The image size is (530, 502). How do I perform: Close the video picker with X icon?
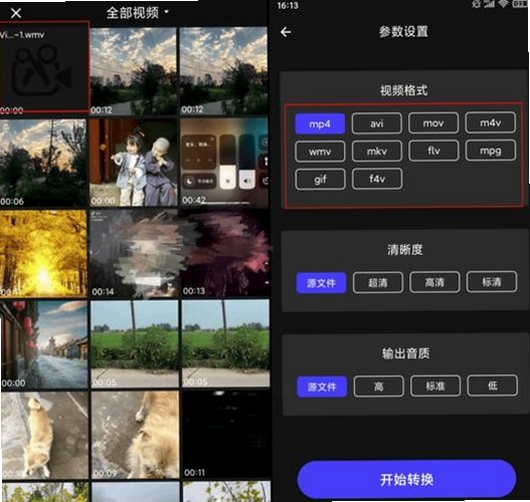[x=16, y=14]
